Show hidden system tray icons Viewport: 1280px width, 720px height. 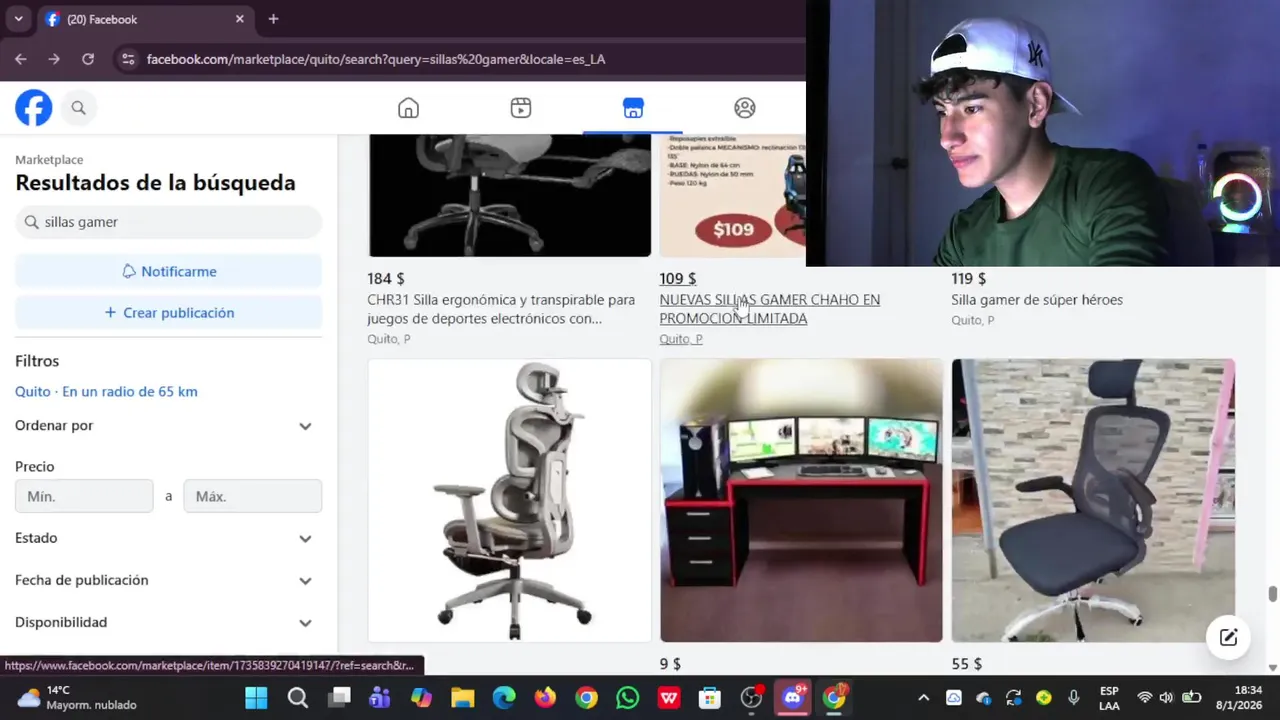tap(923, 697)
